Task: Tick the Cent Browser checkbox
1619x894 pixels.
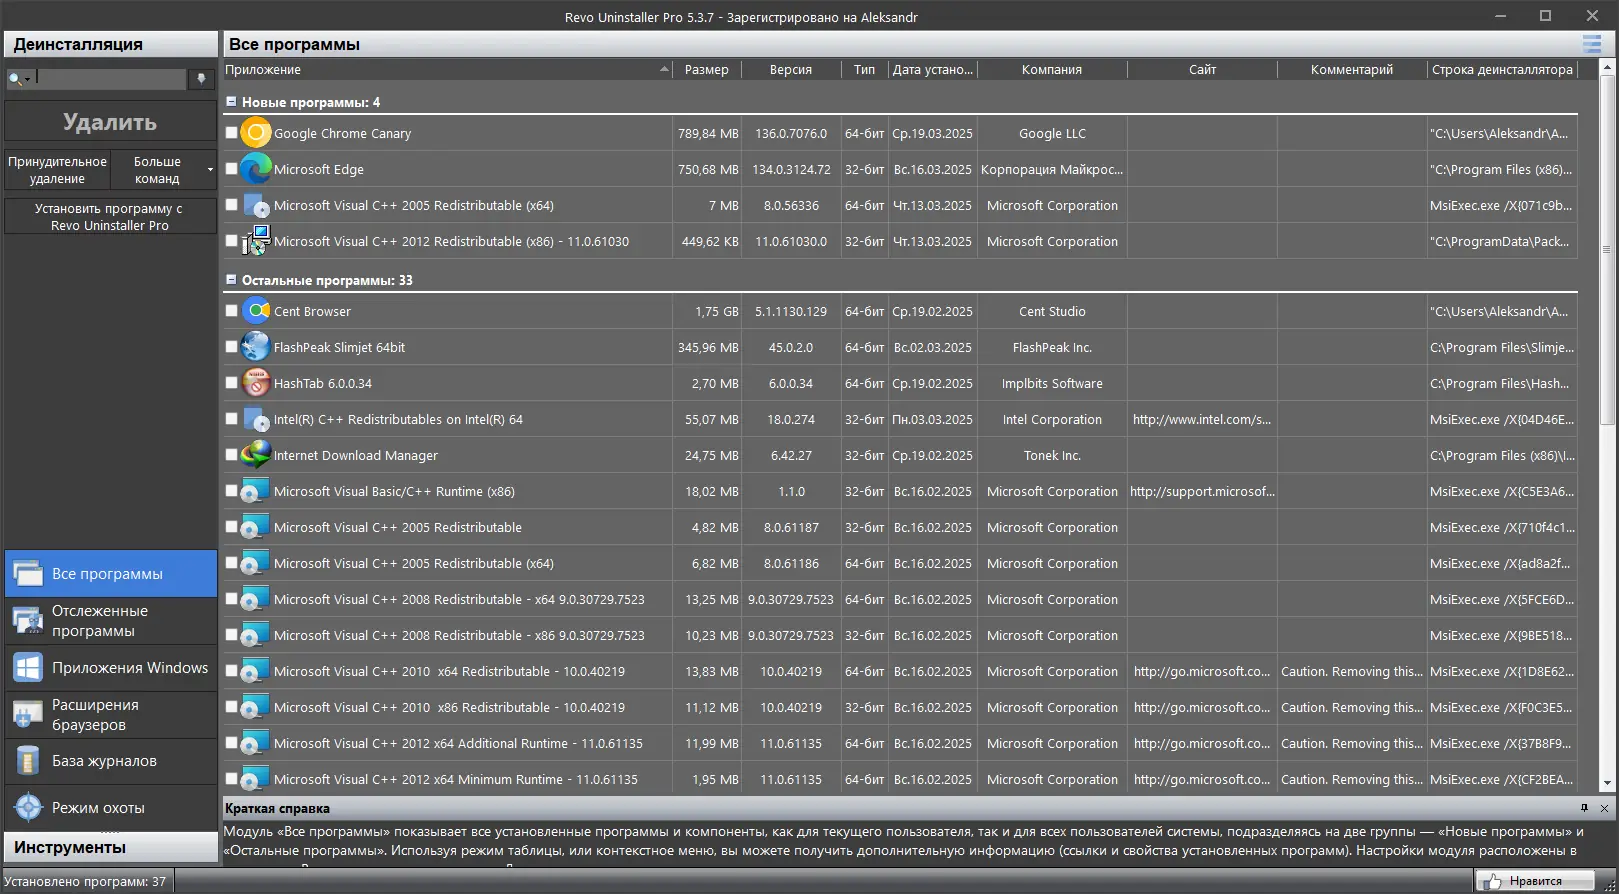Action: [232, 311]
